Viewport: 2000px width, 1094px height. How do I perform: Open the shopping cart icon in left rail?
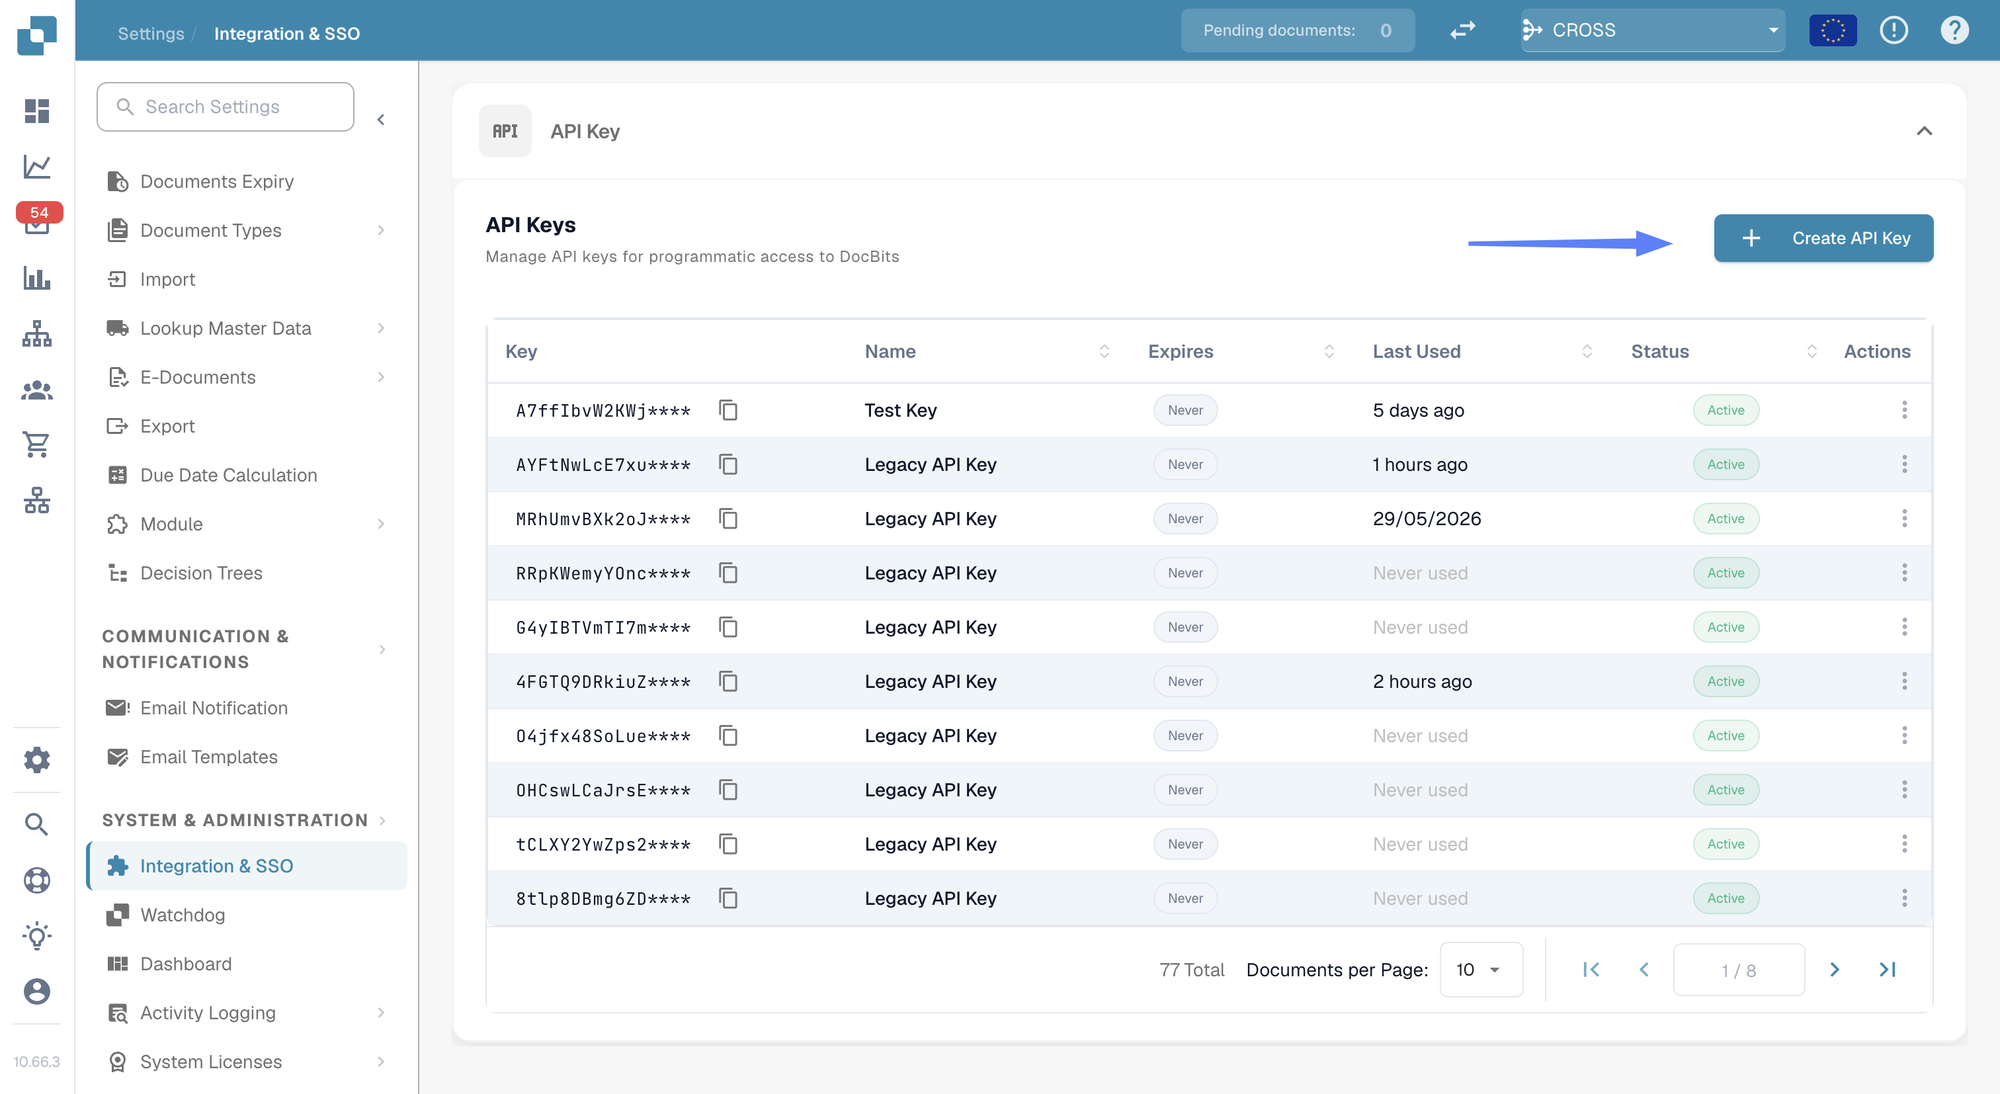[x=37, y=444]
